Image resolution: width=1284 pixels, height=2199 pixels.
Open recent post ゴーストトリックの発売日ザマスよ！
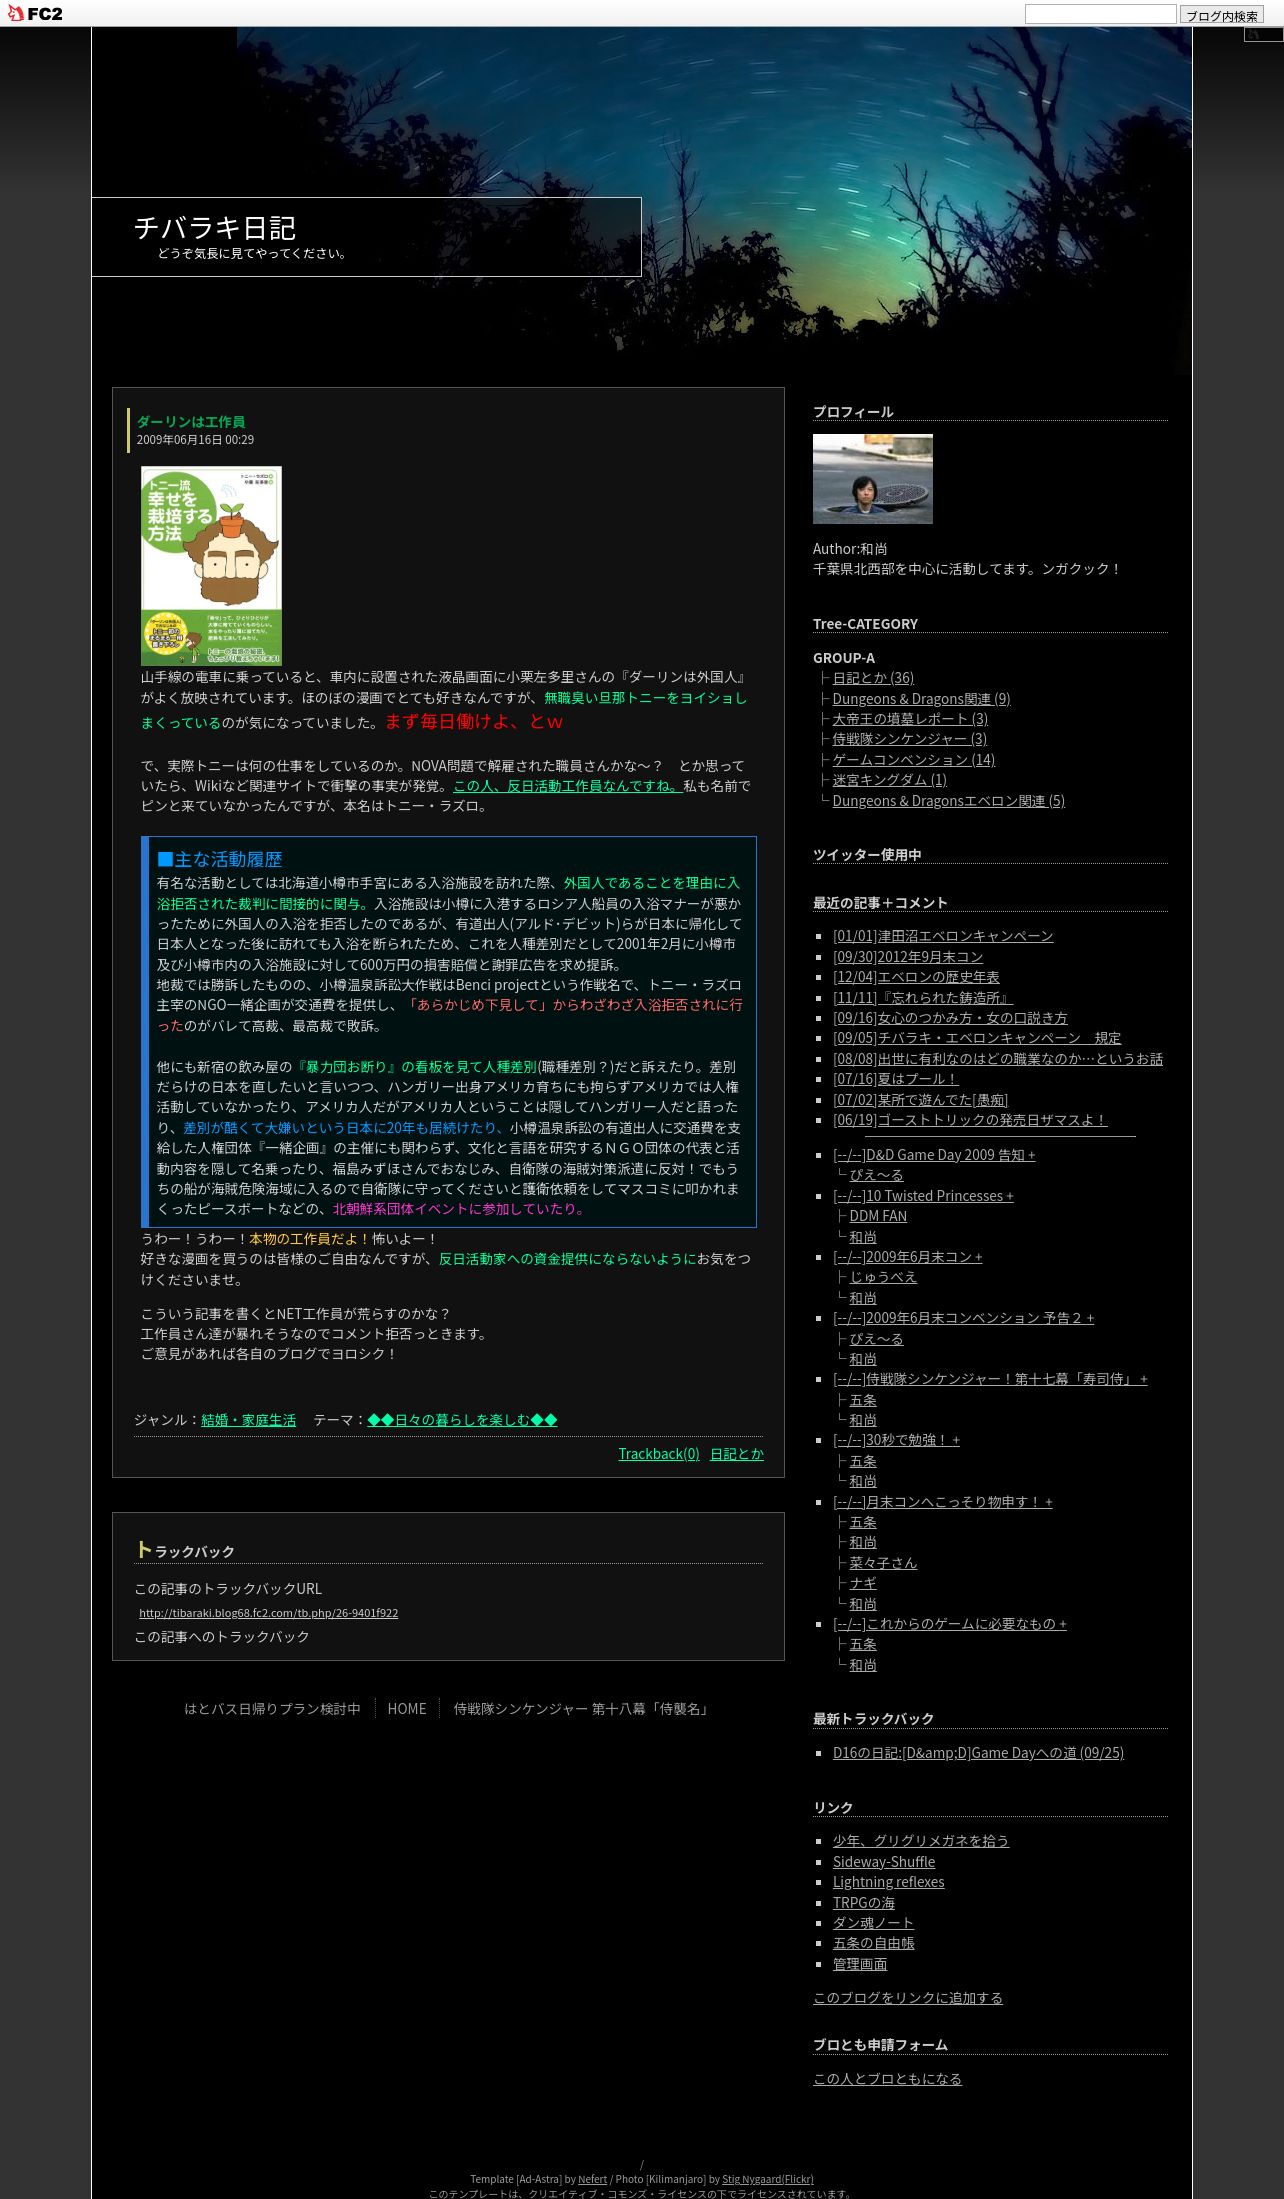pyautogui.click(x=970, y=1120)
